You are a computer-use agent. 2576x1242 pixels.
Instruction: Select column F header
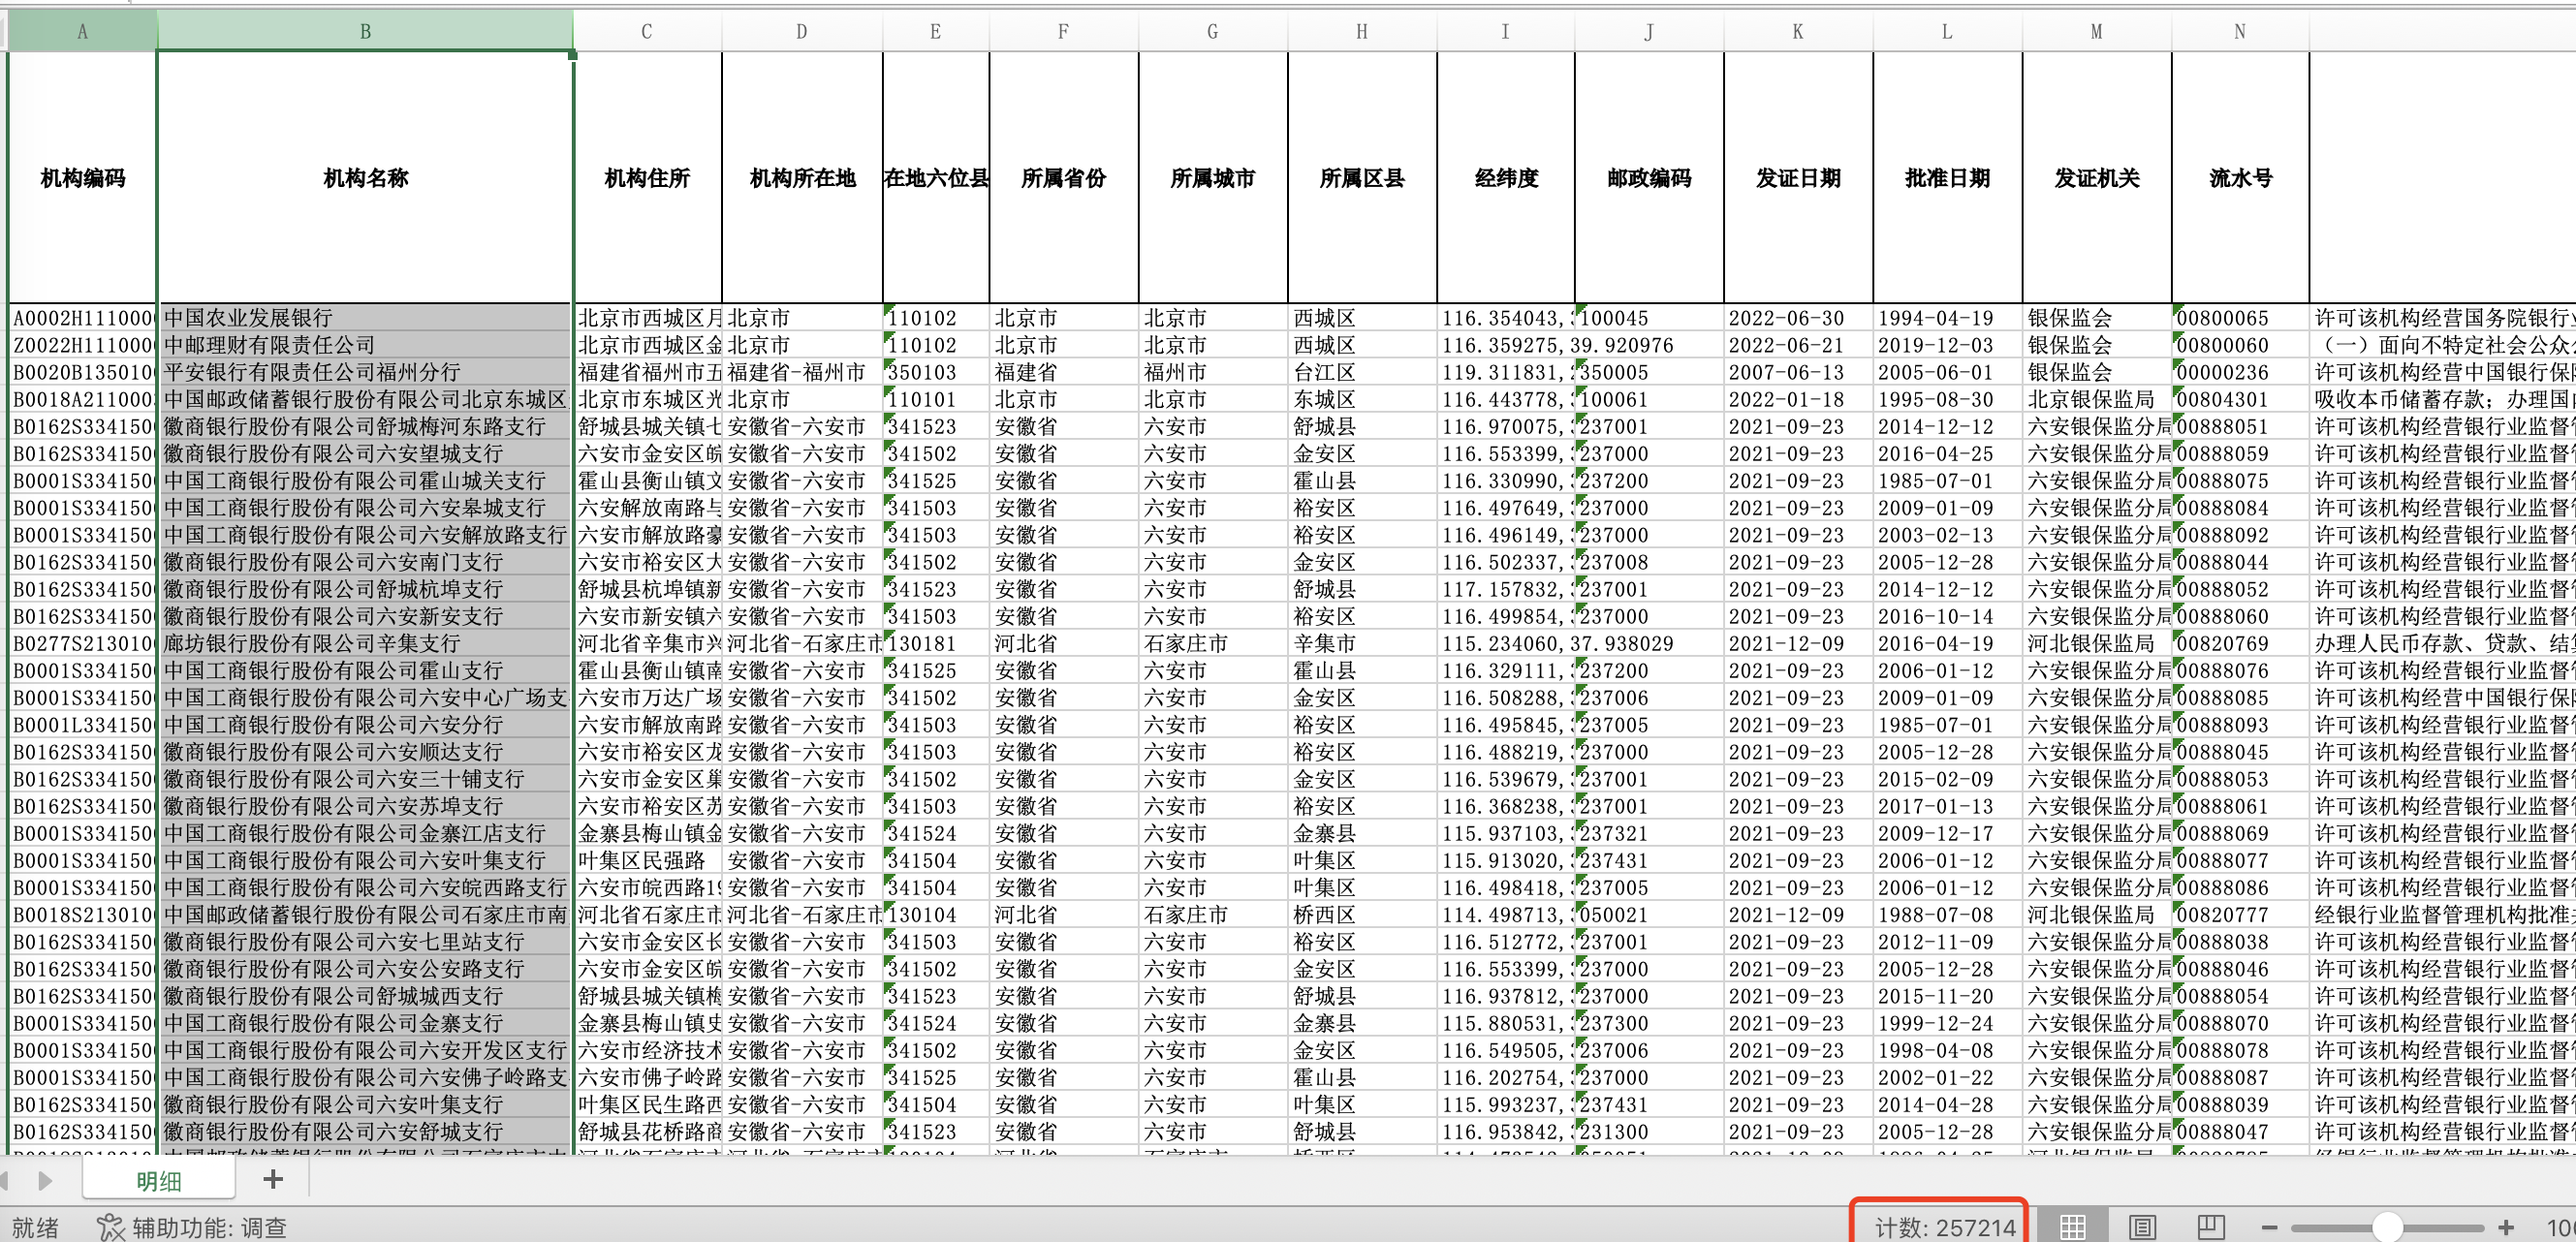(x=1063, y=31)
